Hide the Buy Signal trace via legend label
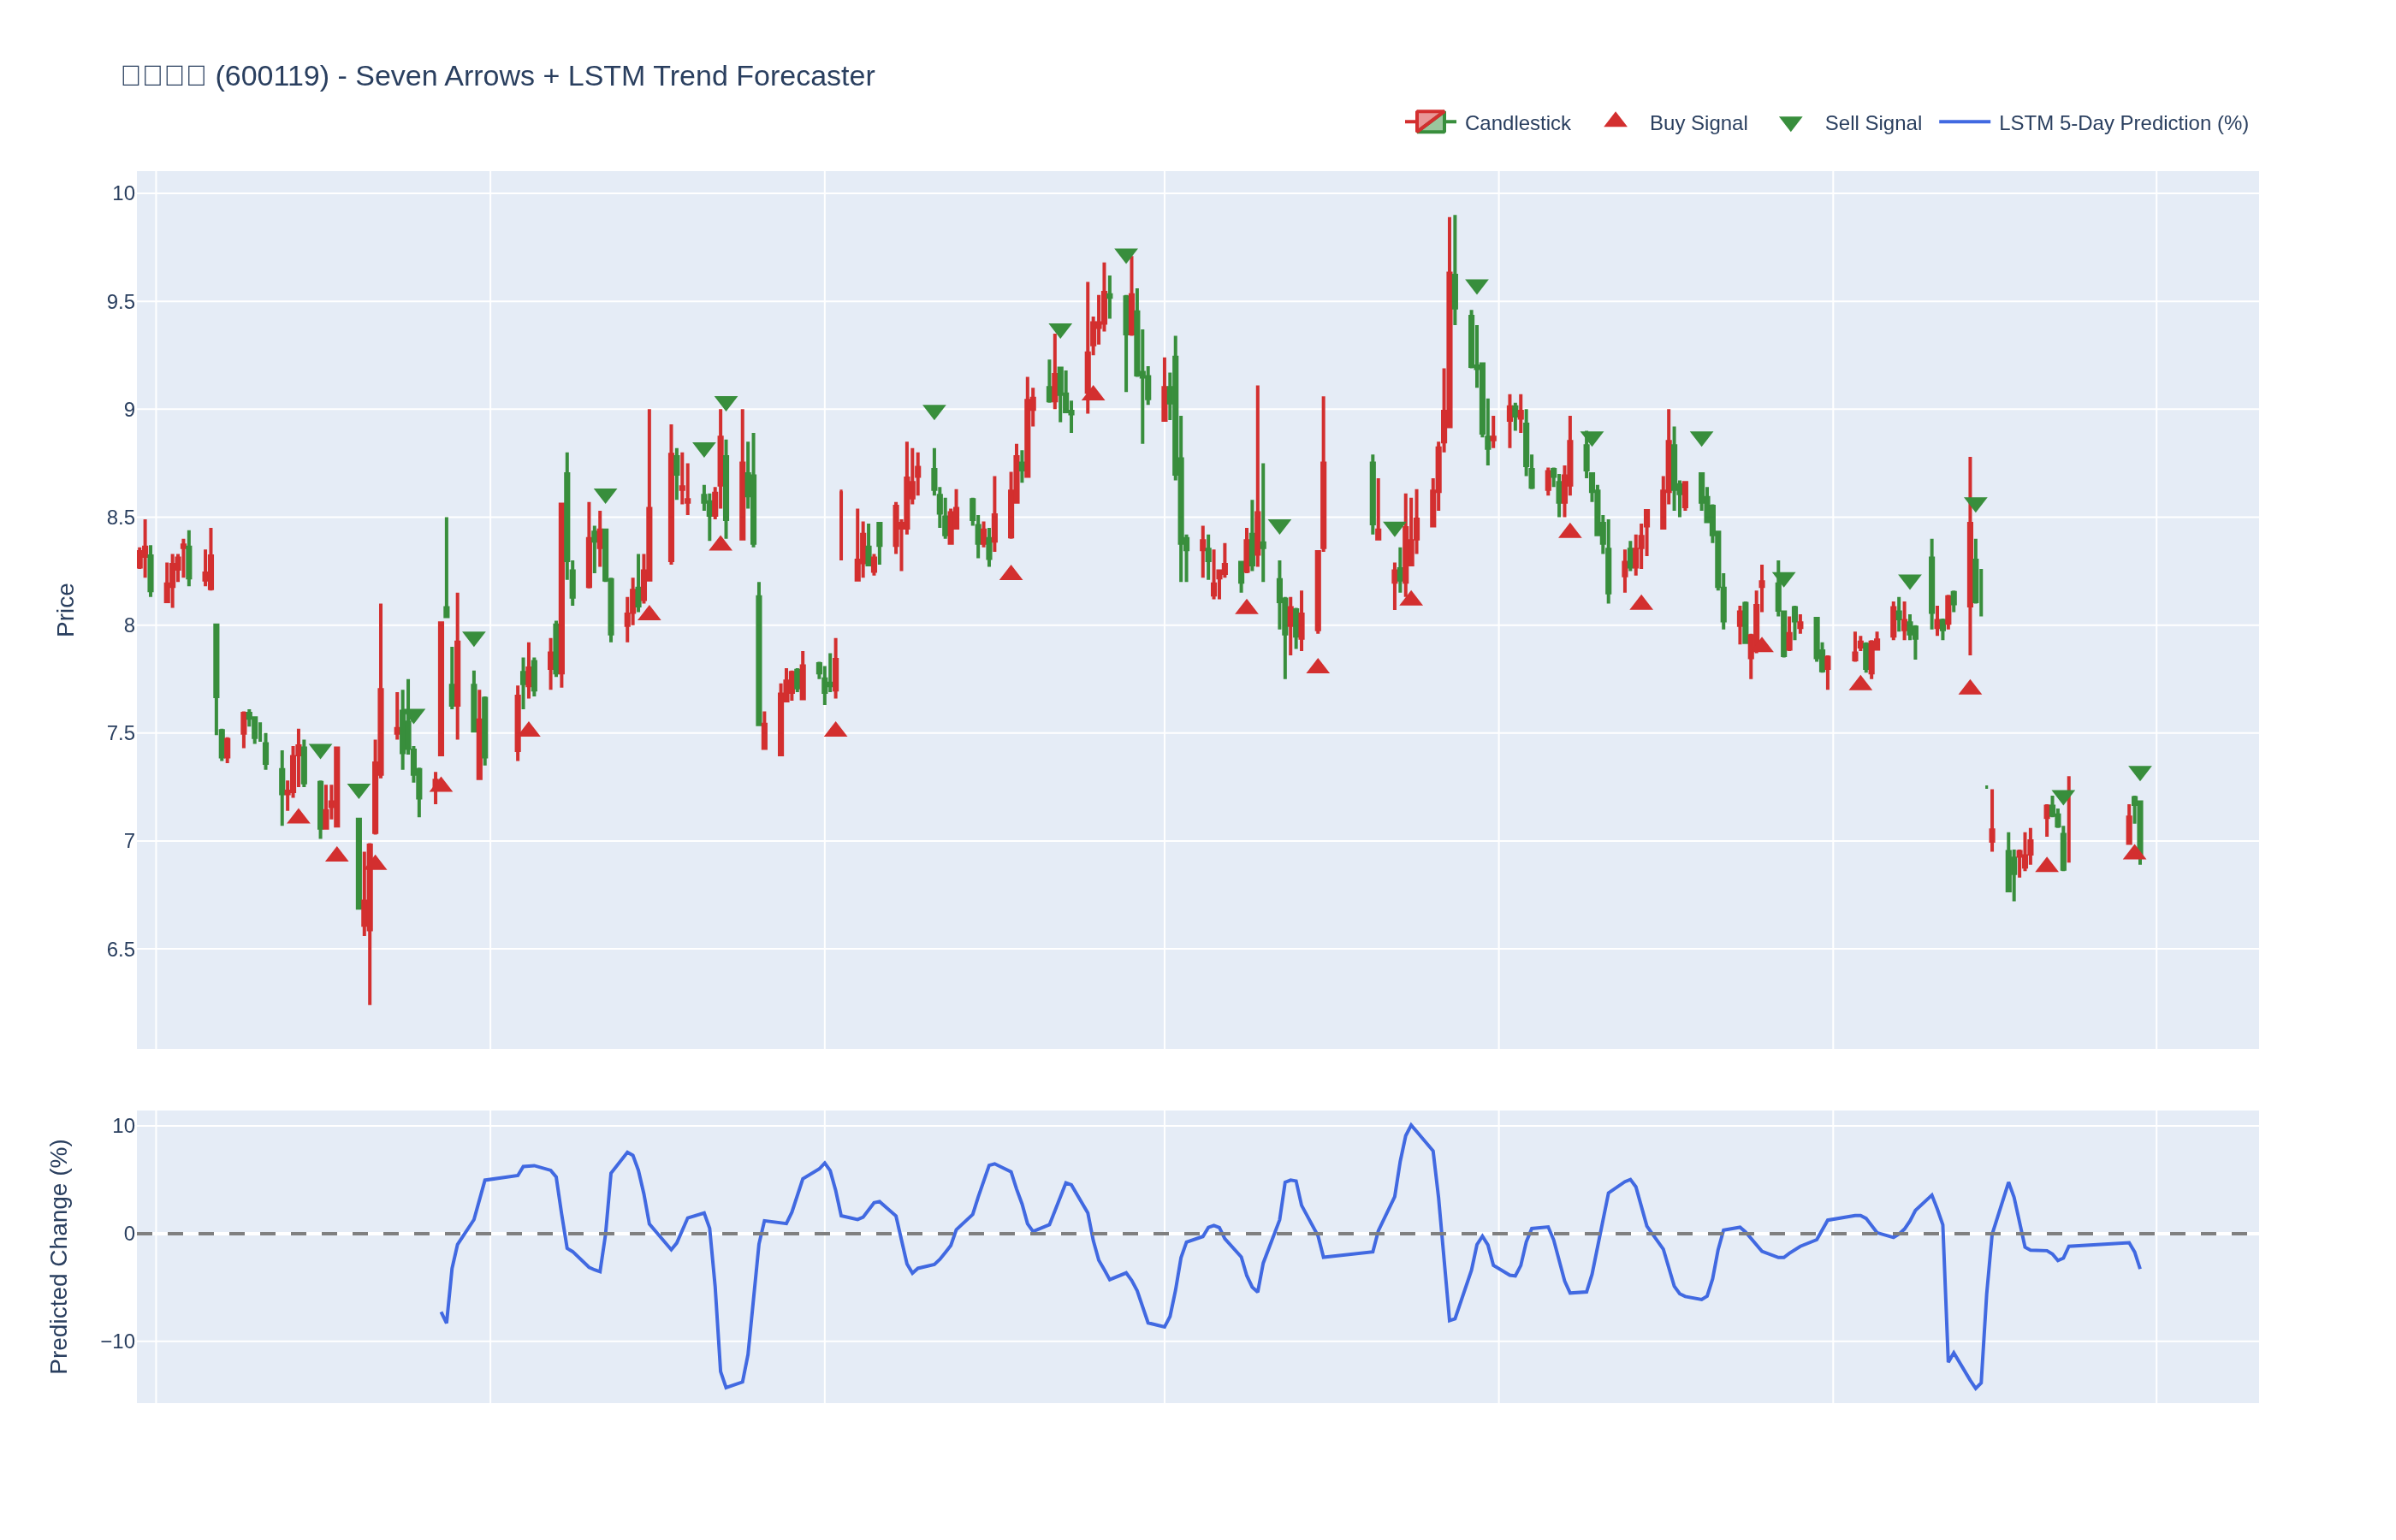 pyautogui.click(x=1698, y=123)
